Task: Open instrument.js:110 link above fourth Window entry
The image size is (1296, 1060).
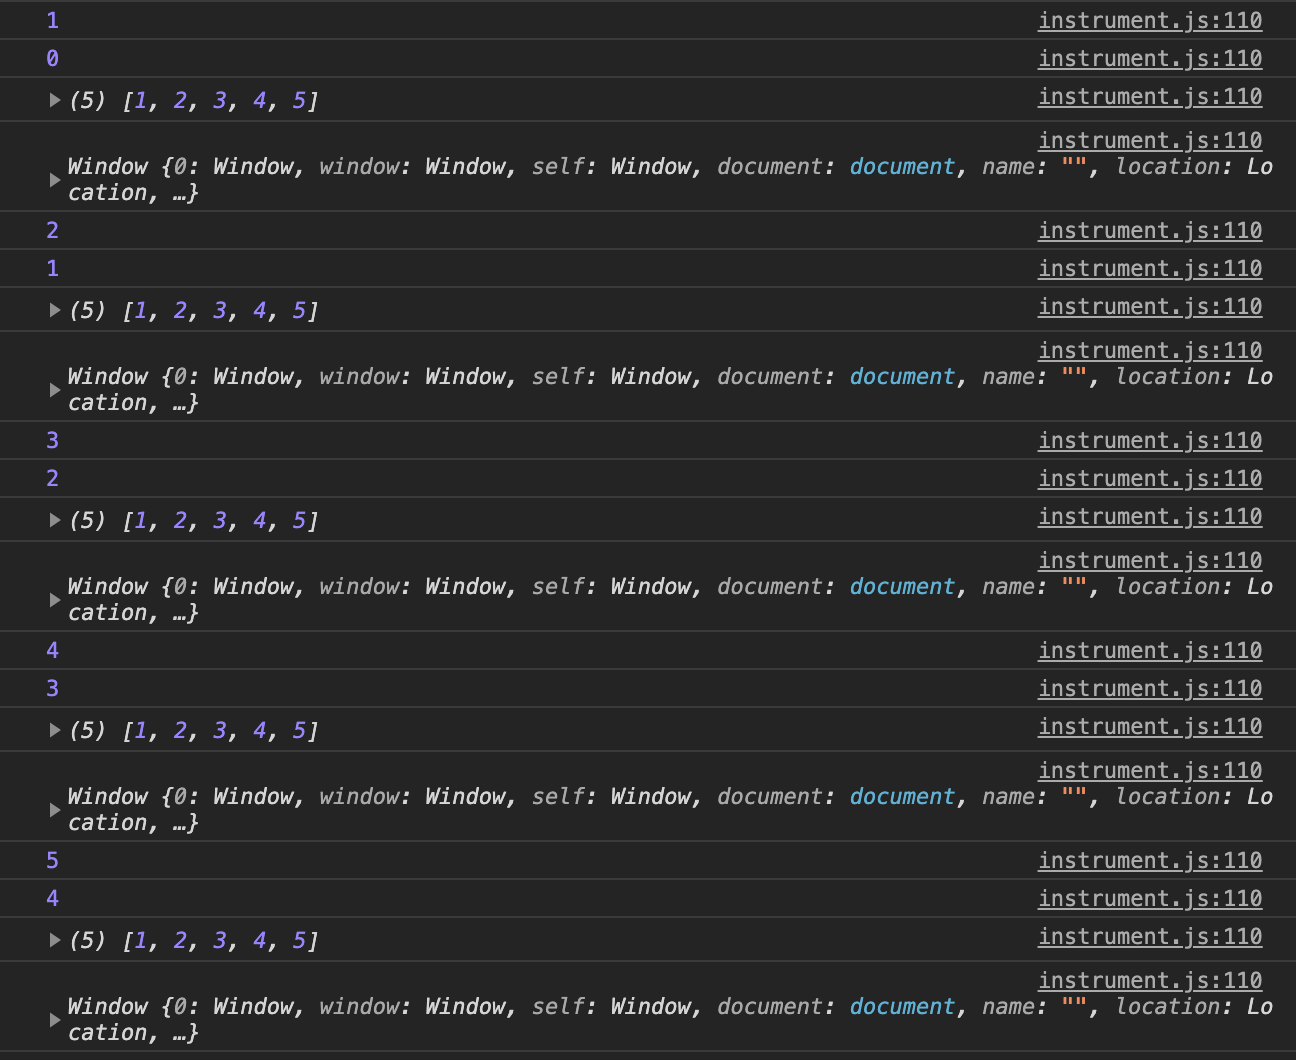Action: [1150, 770]
